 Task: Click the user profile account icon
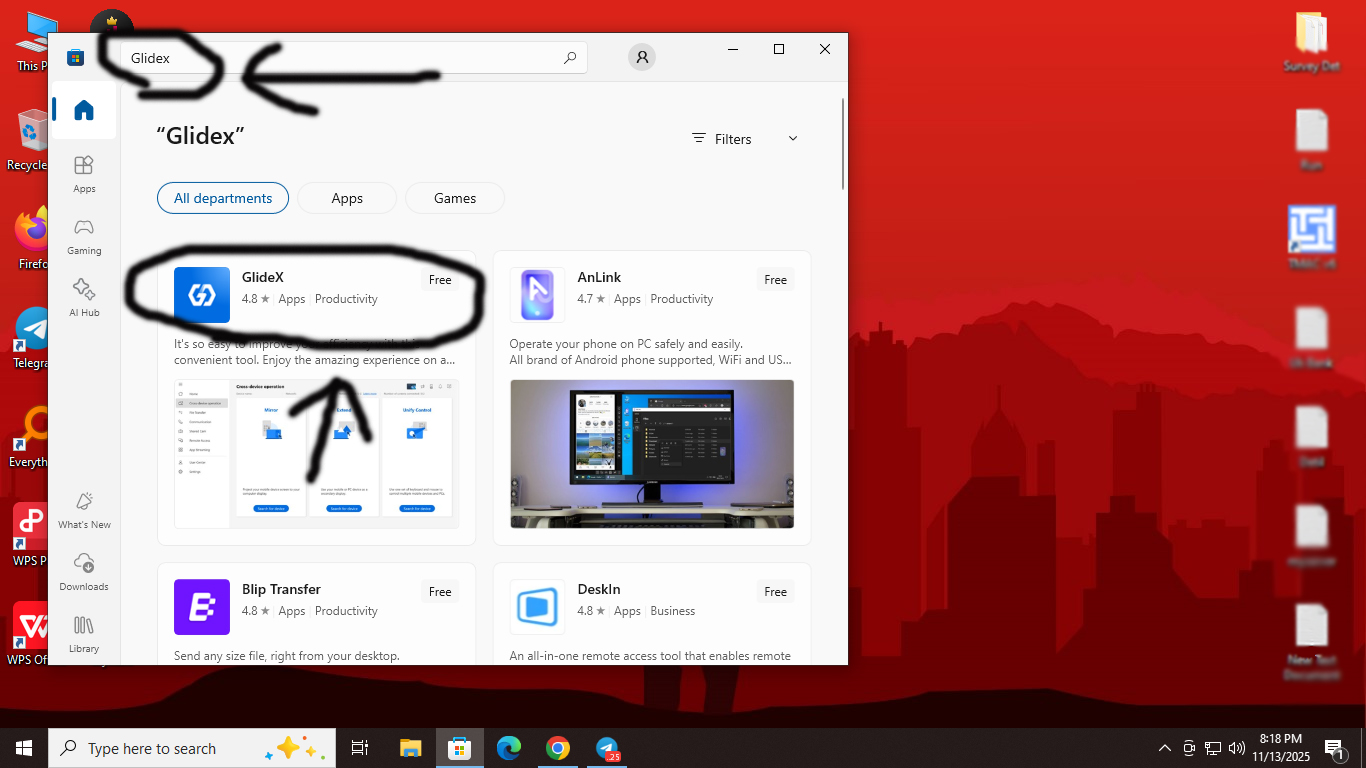click(642, 58)
